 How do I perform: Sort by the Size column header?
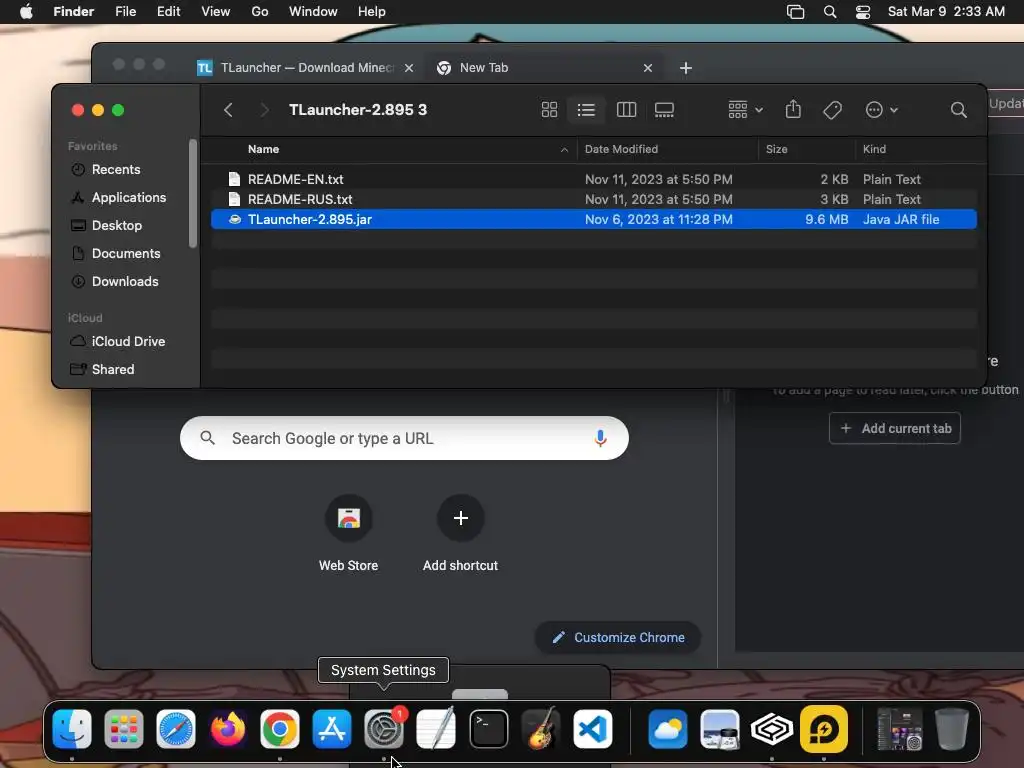pos(776,150)
